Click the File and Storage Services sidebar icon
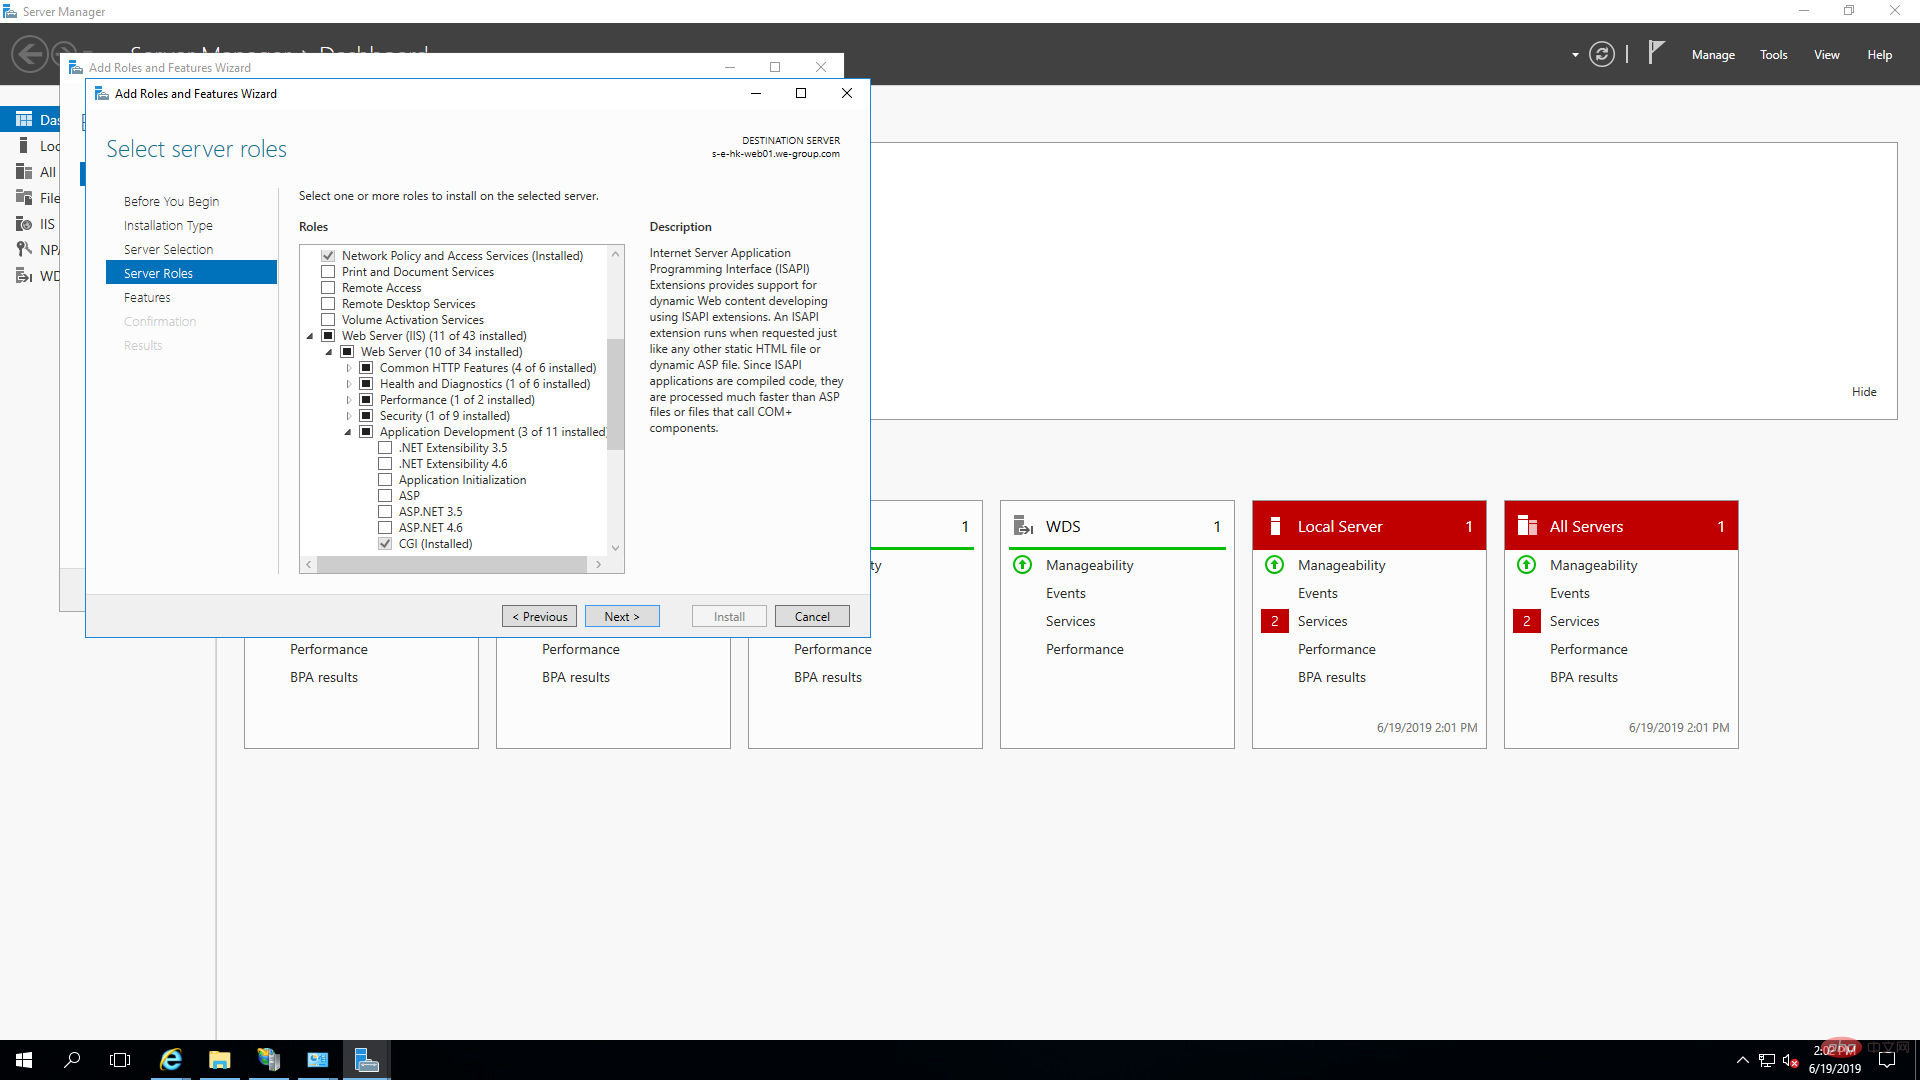The height and width of the screenshot is (1080, 1920). 24,198
